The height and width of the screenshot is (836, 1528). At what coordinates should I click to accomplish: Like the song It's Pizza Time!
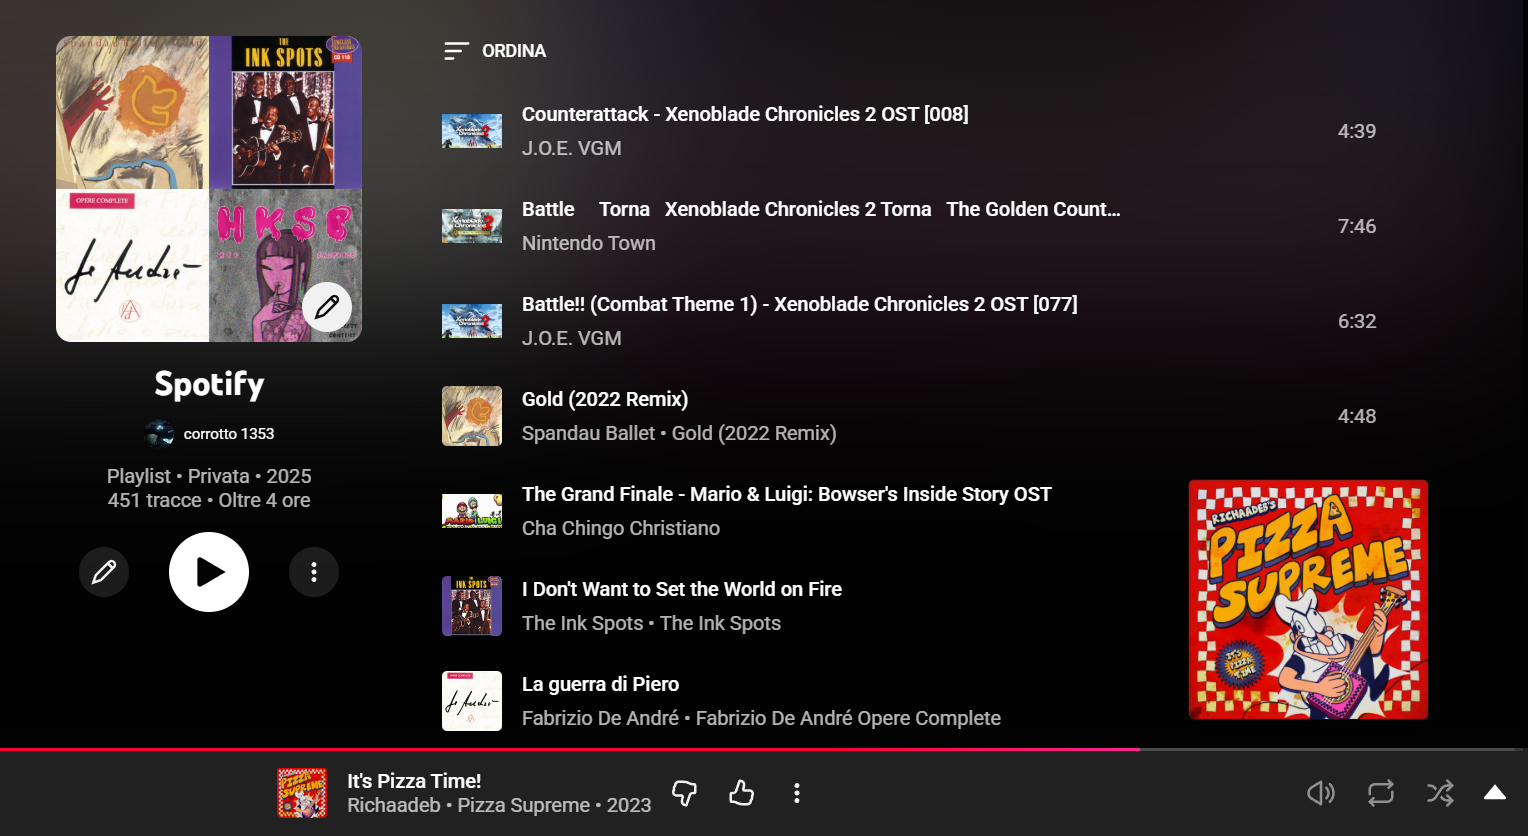741,793
